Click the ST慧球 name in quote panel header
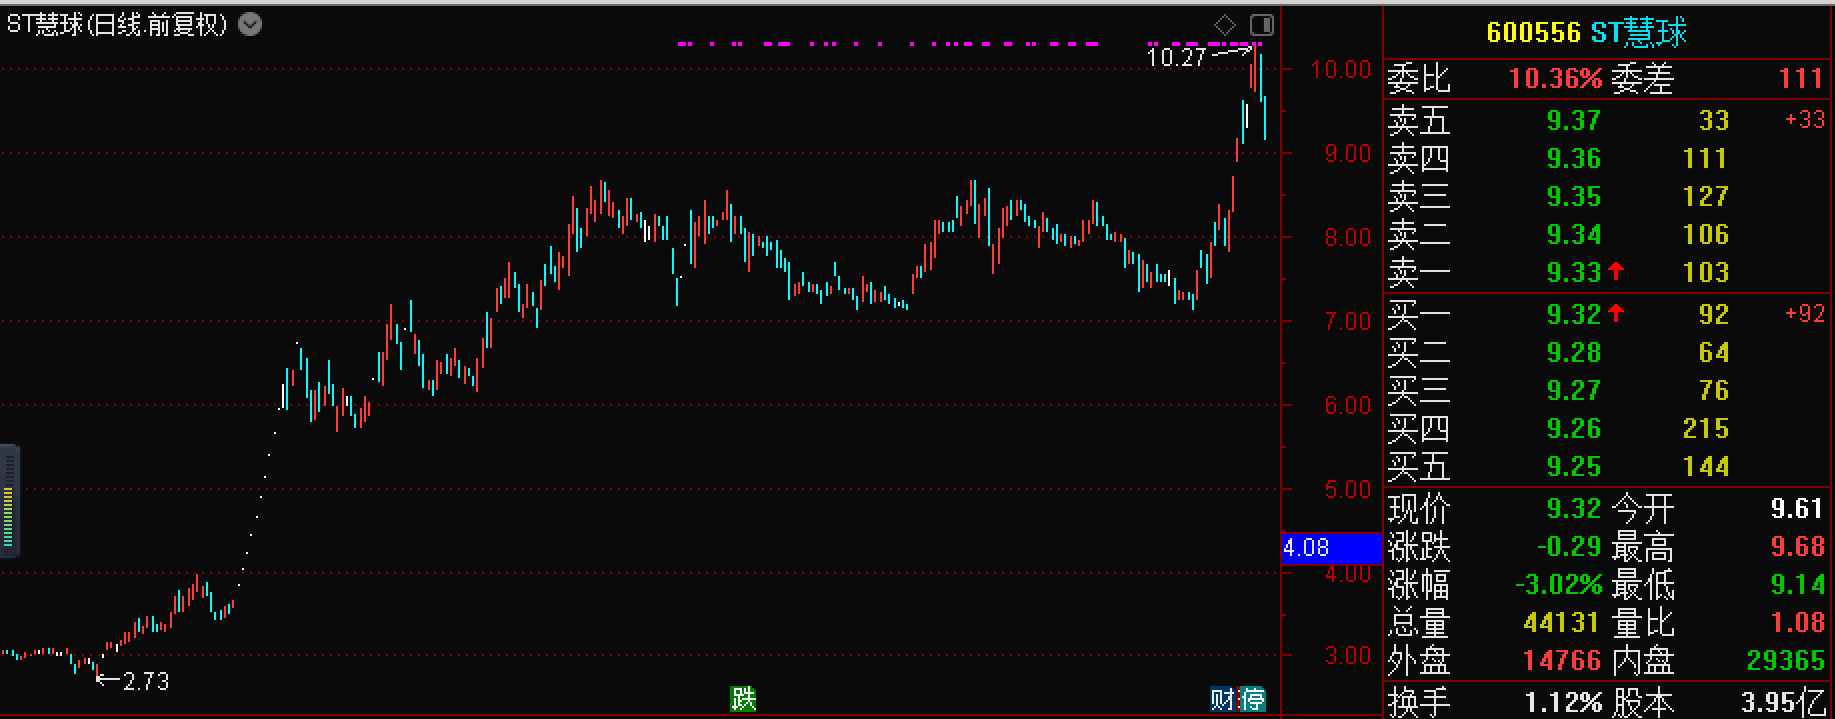Viewport: 1835px width, 719px height. 1638,32
